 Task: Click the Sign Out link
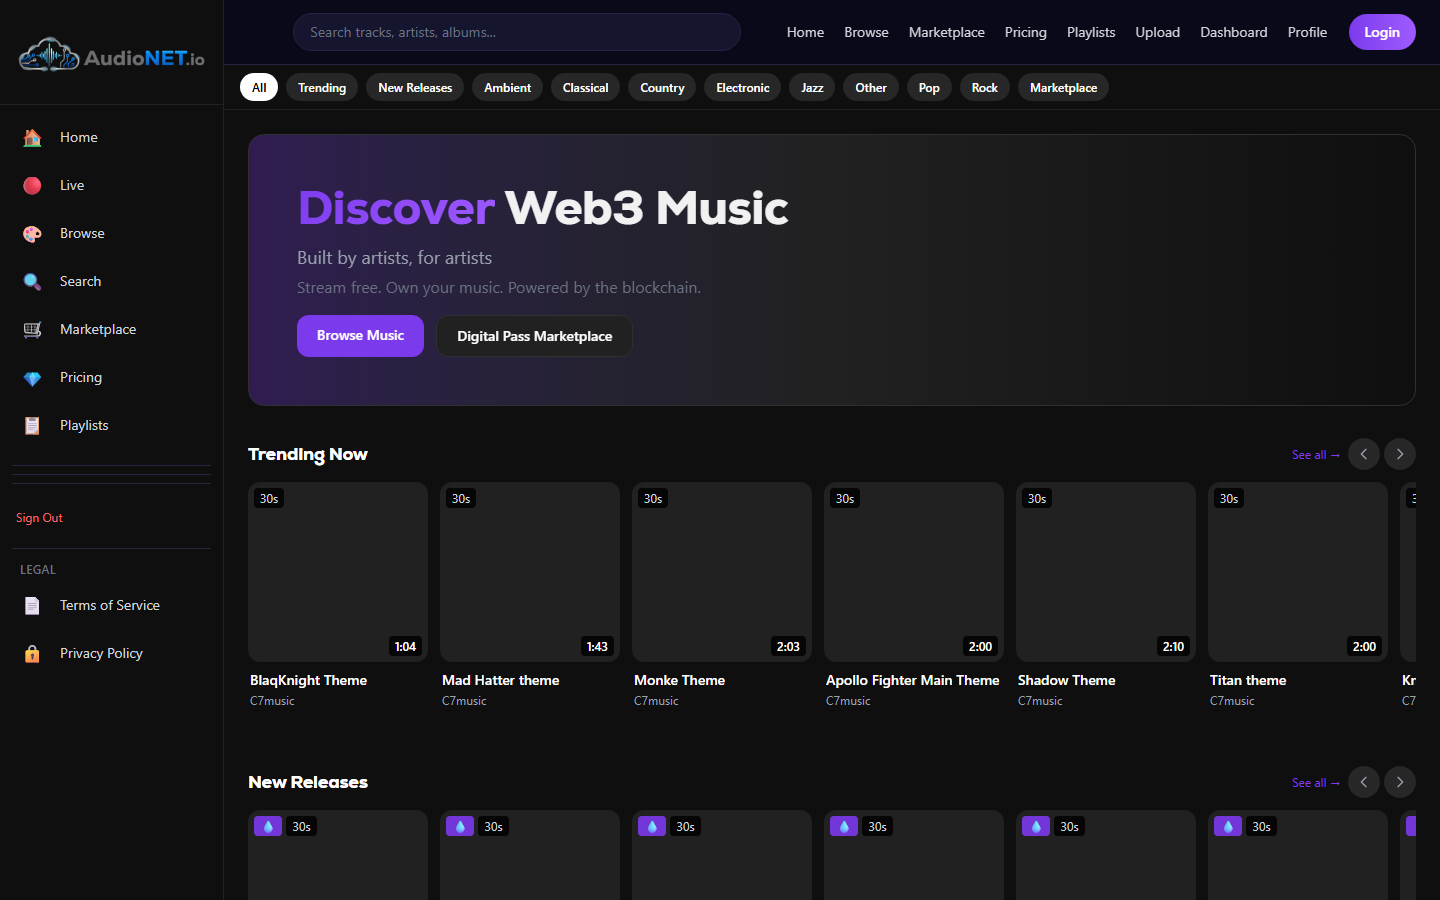pos(39,518)
